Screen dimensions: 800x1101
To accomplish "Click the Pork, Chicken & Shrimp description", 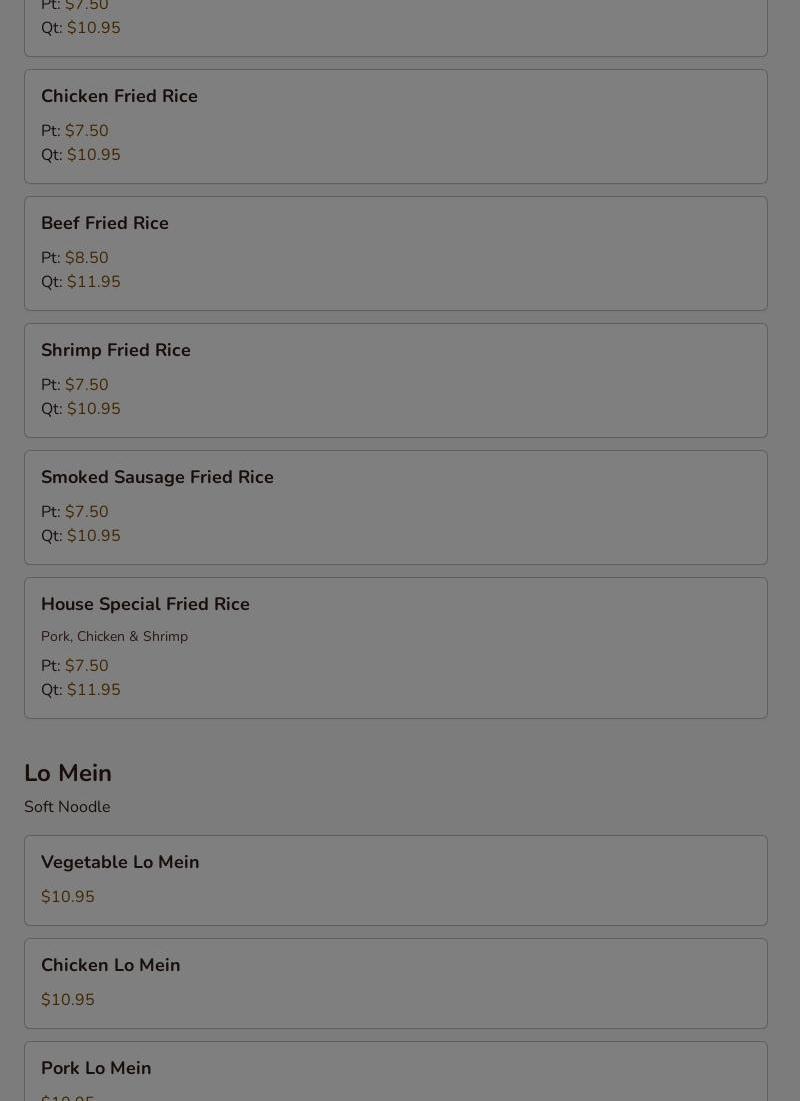I will coord(114,636).
